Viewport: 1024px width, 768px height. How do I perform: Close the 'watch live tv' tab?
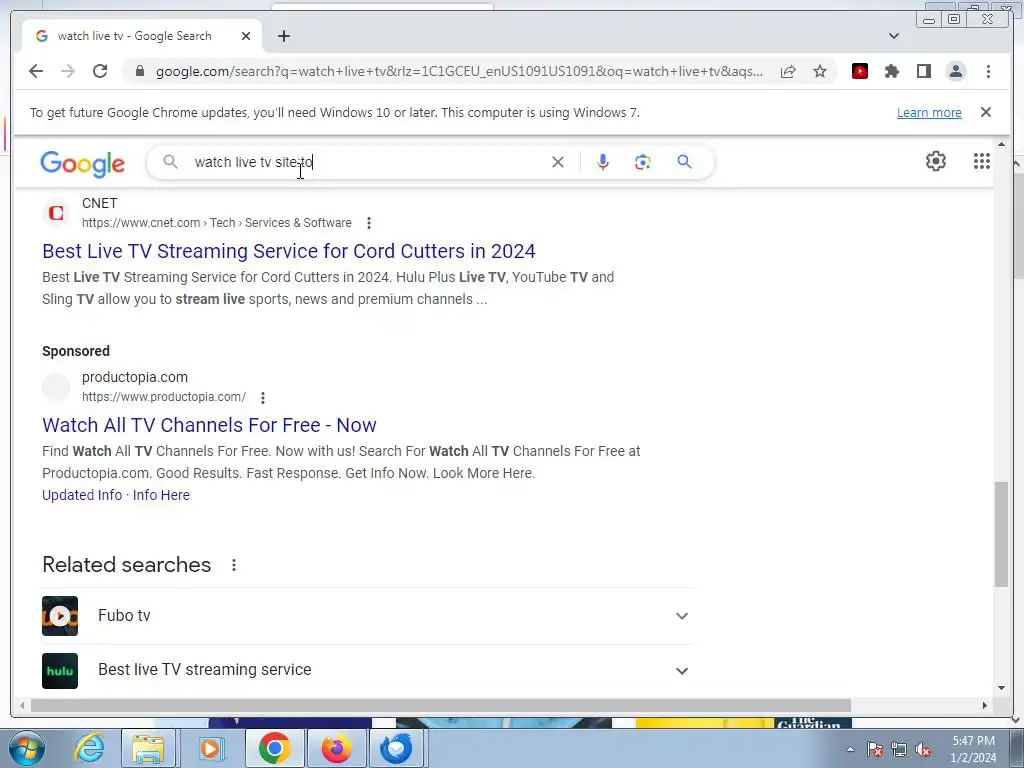coord(246,36)
